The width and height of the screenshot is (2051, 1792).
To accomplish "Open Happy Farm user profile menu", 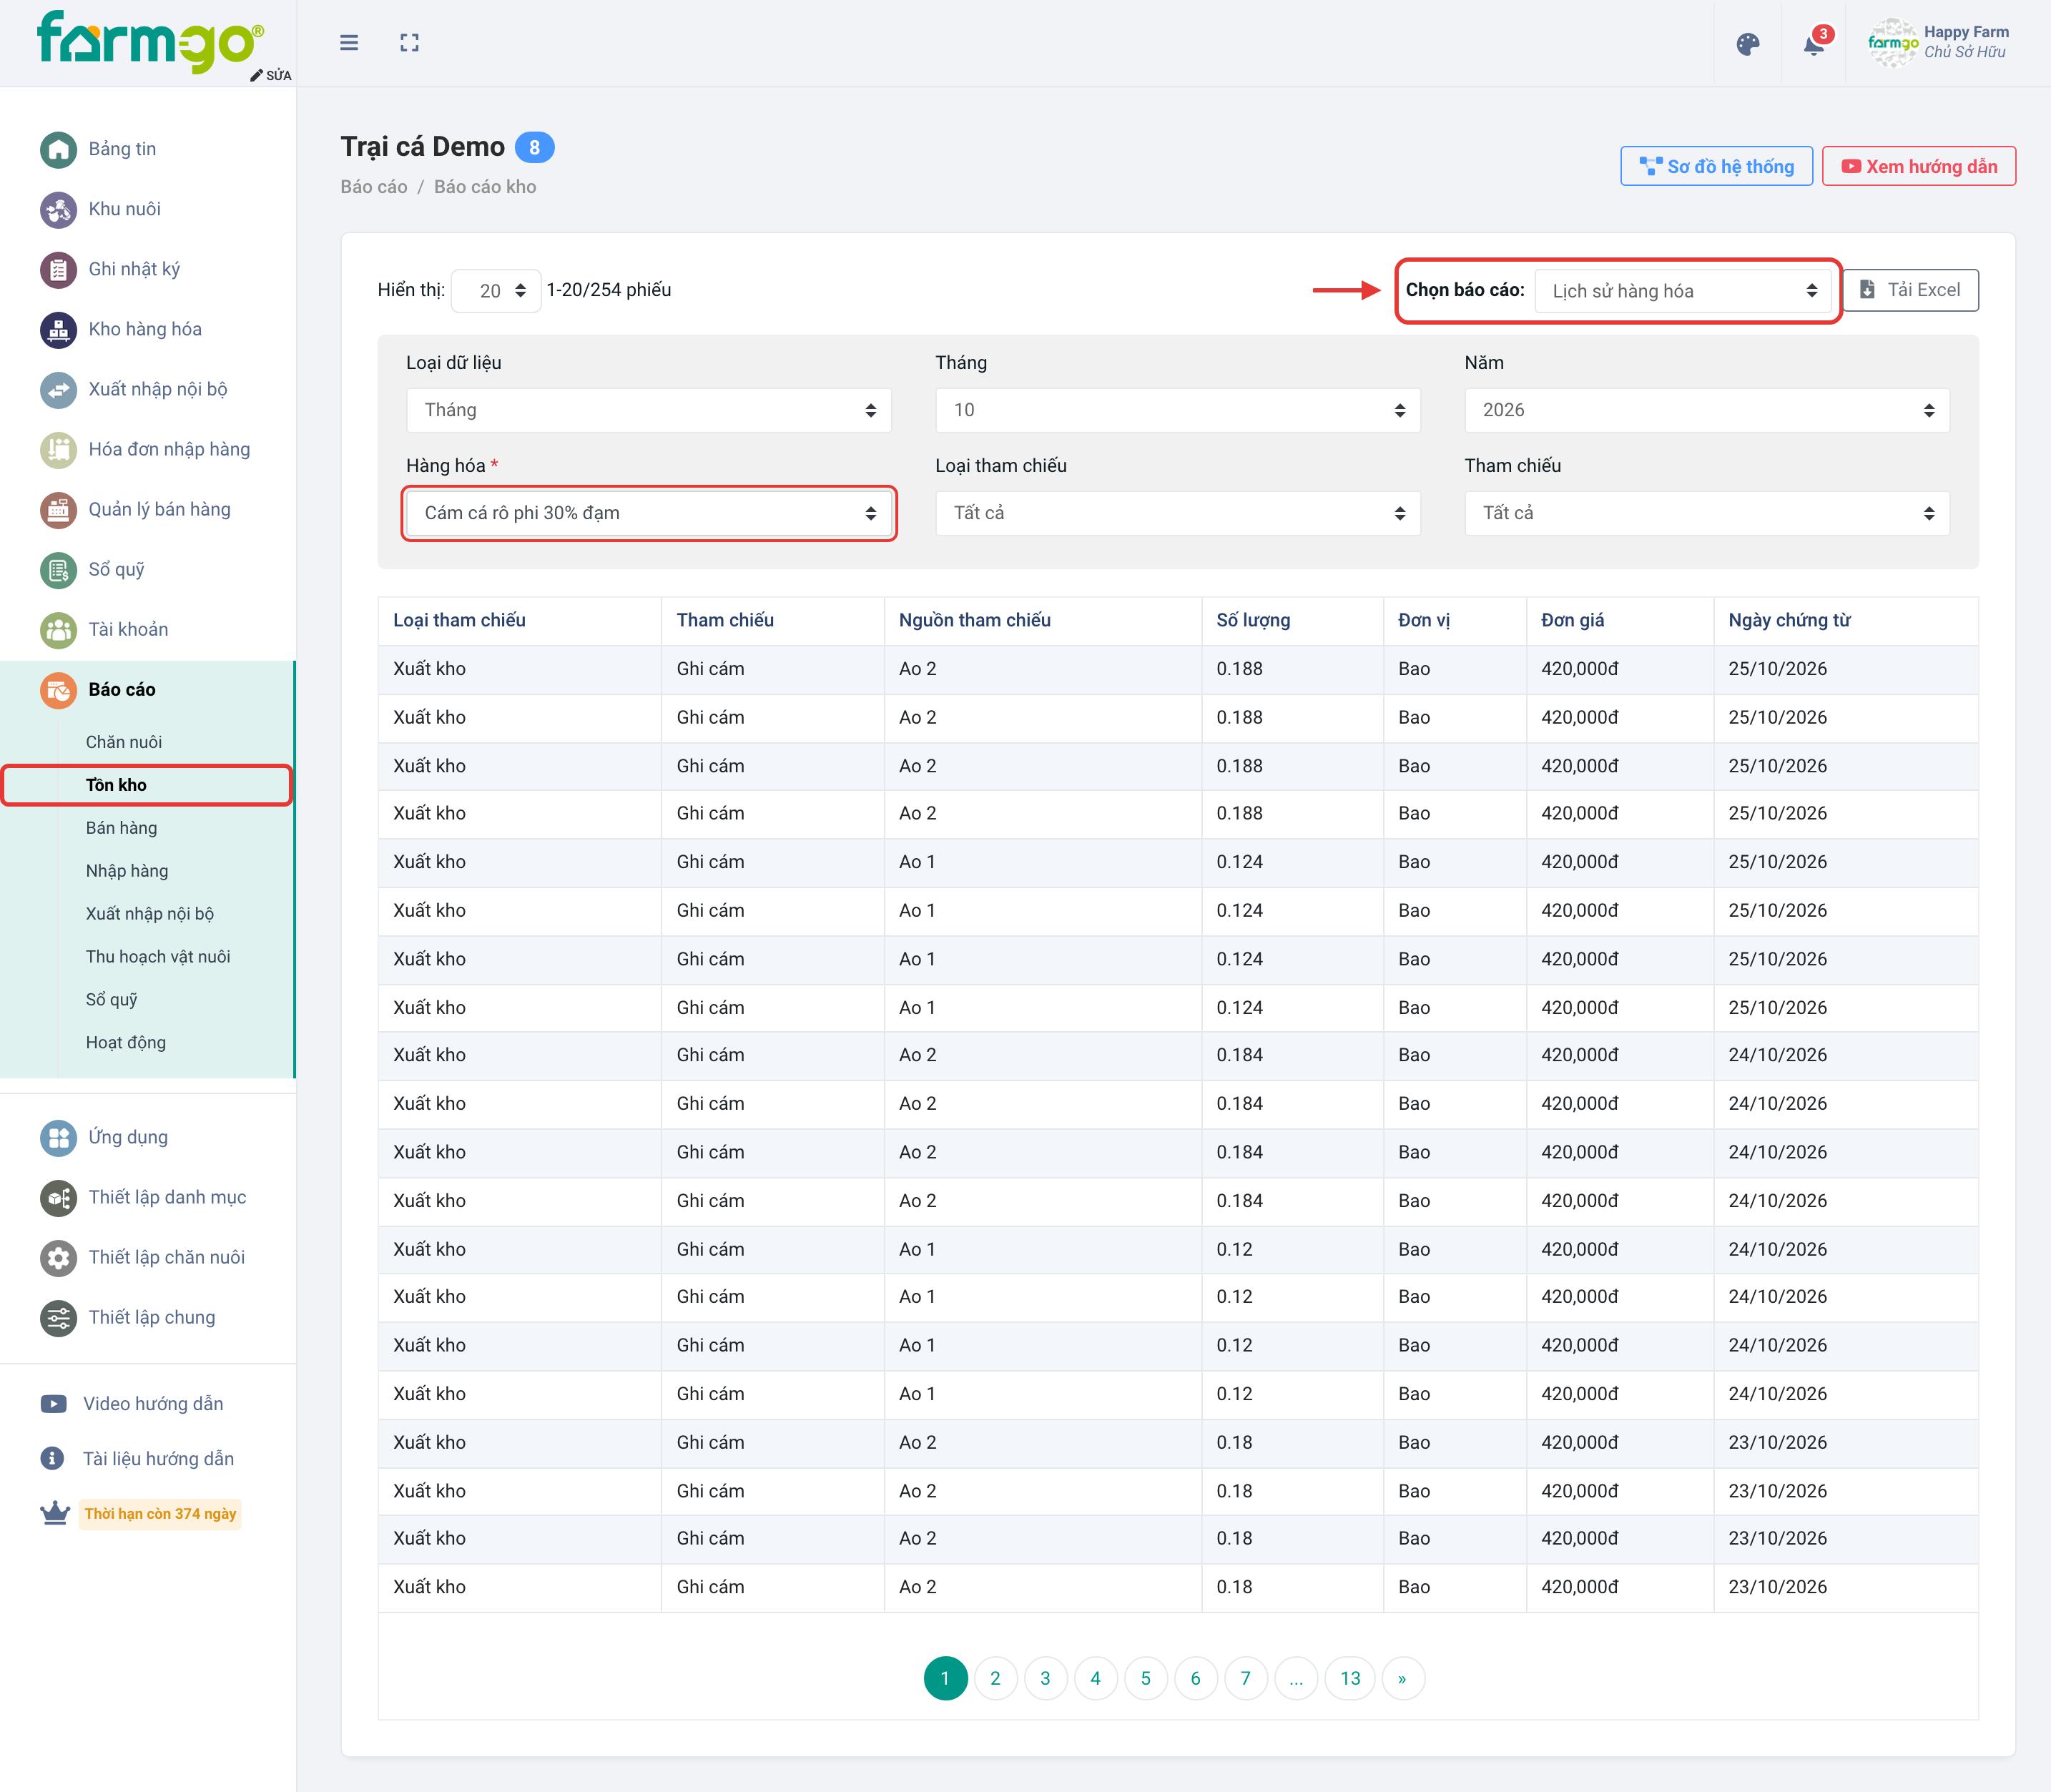I will coord(1939,43).
